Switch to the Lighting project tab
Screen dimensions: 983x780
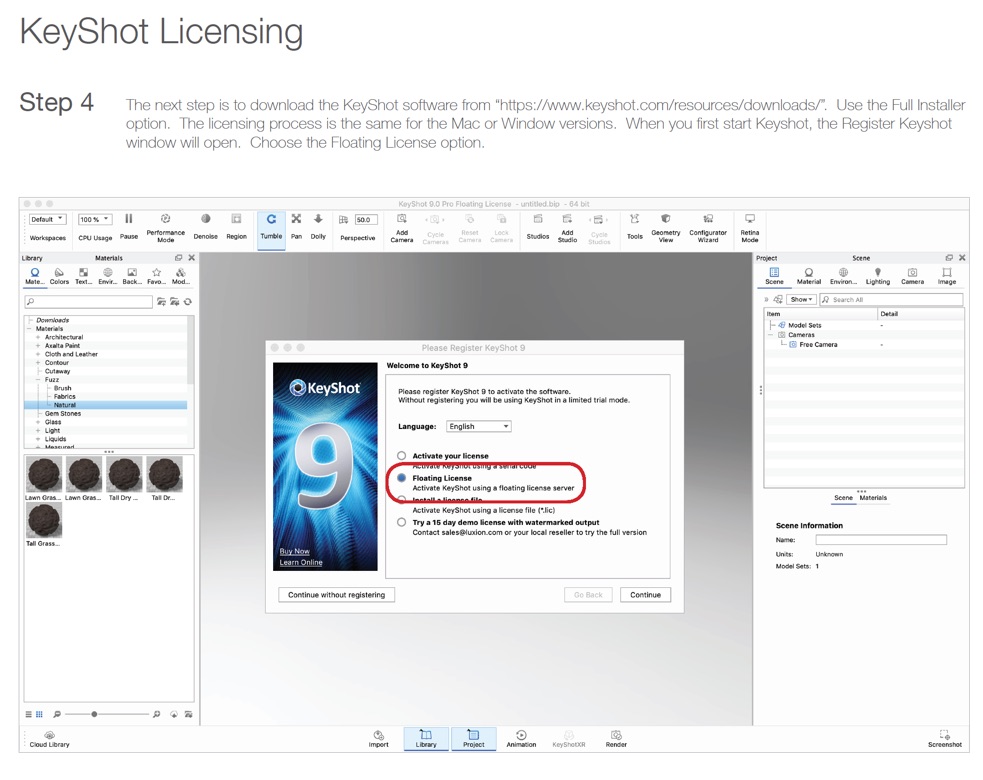878,276
